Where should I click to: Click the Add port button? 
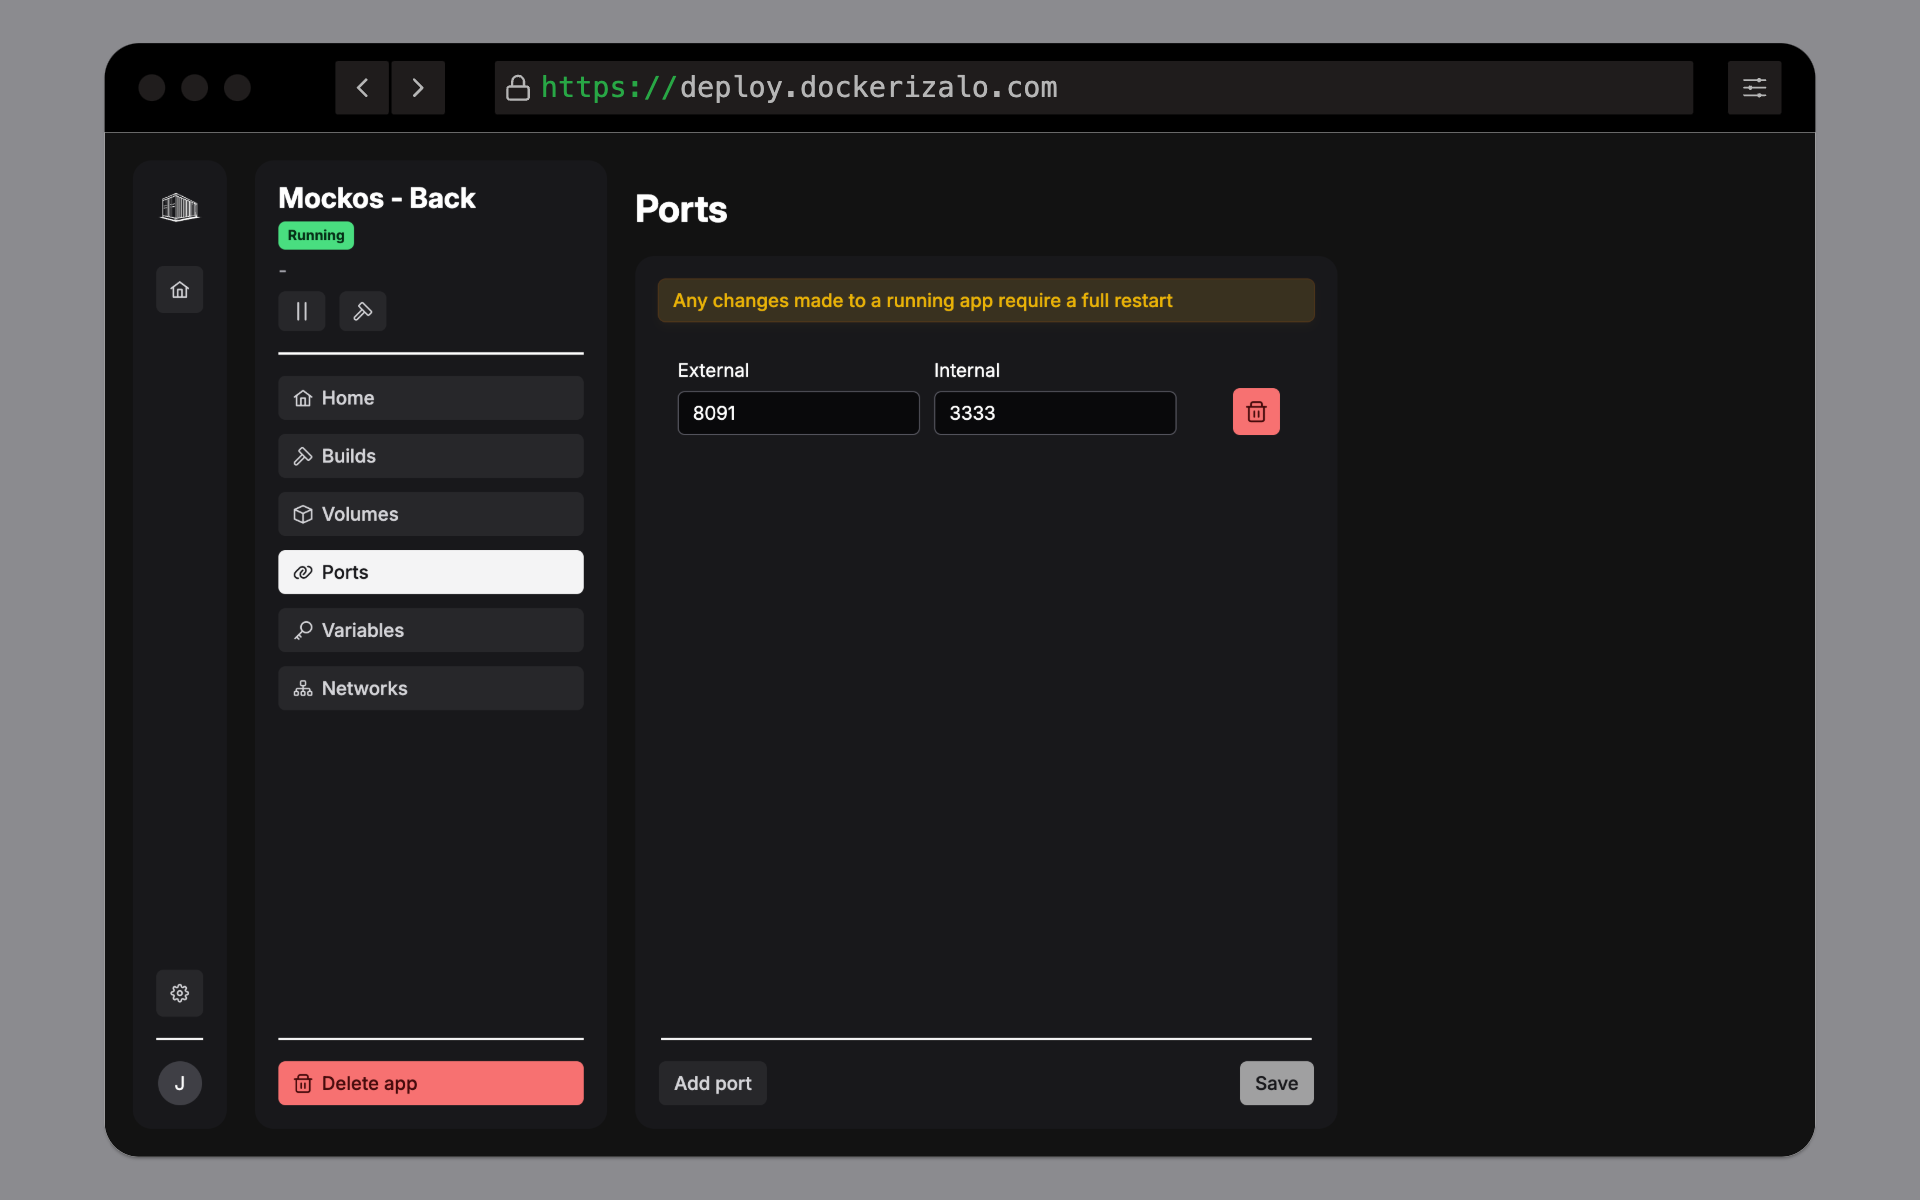coord(713,1083)
